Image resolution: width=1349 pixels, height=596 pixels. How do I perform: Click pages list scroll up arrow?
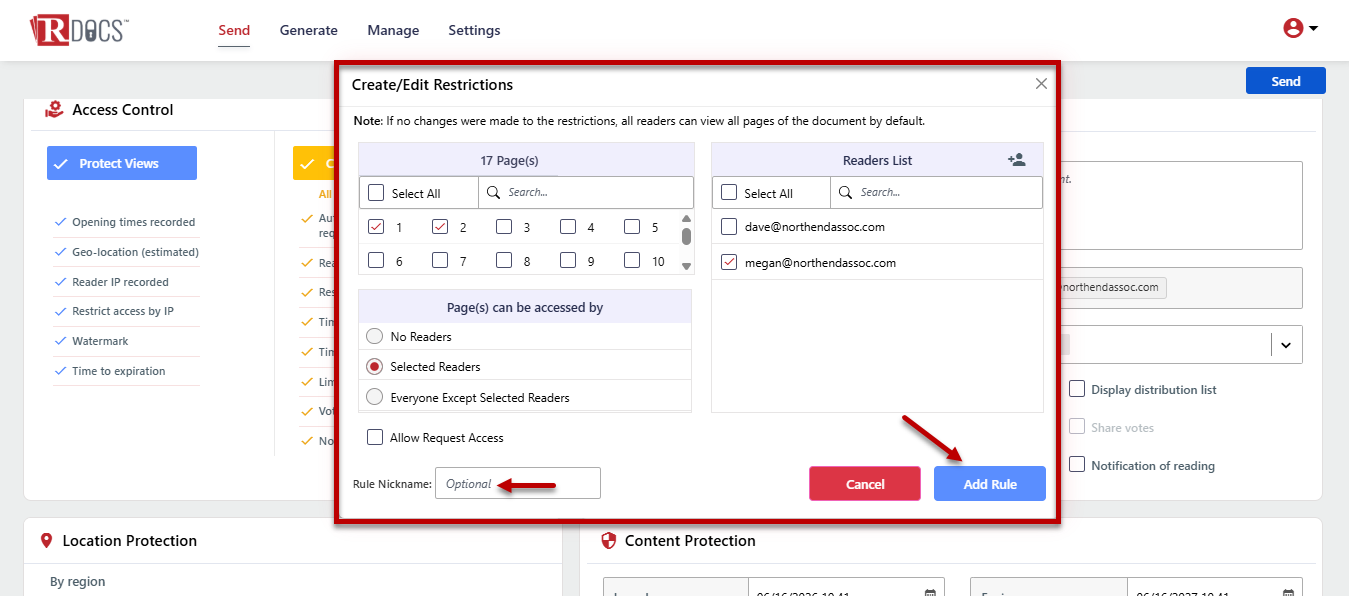[686, 218]
